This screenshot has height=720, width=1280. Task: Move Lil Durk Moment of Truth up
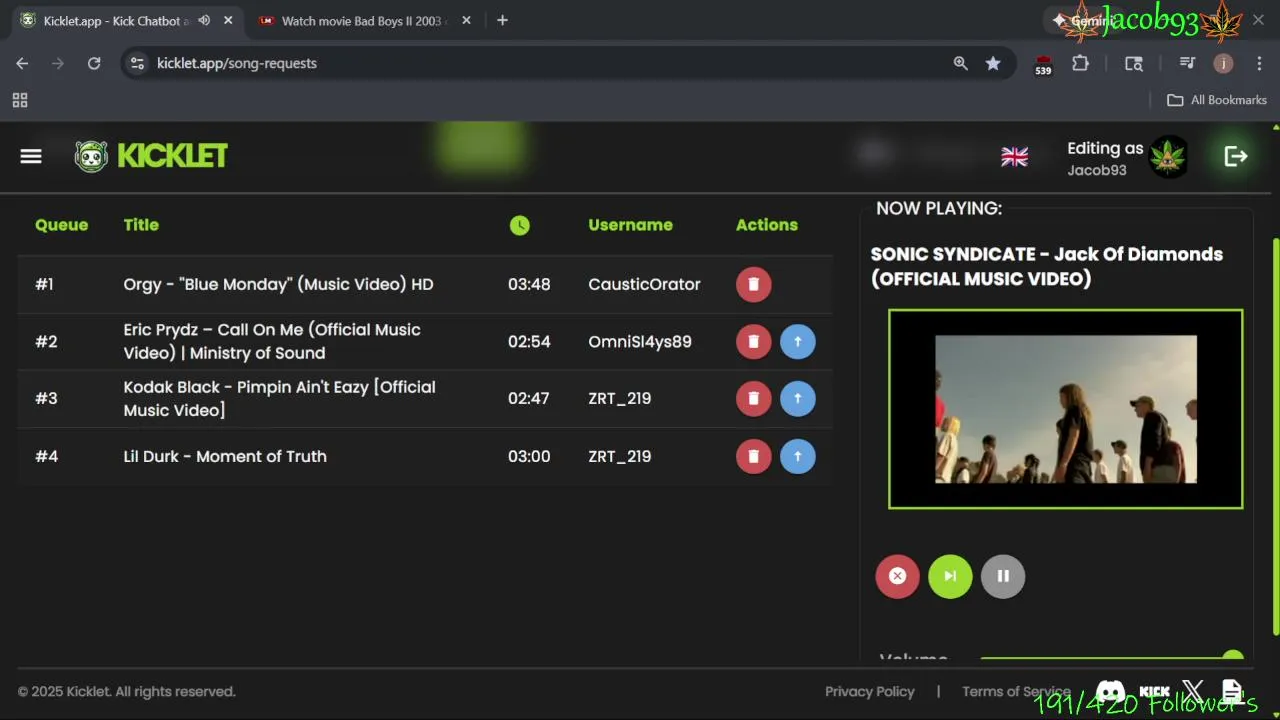pyautogui.click(x=798, y=456)
